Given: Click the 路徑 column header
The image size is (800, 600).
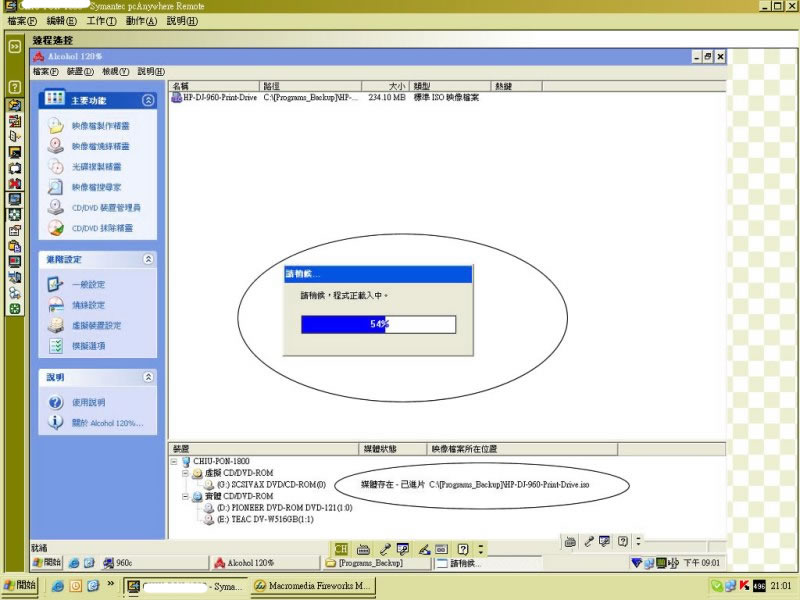Looking at the screenshot, I should 311,86.
